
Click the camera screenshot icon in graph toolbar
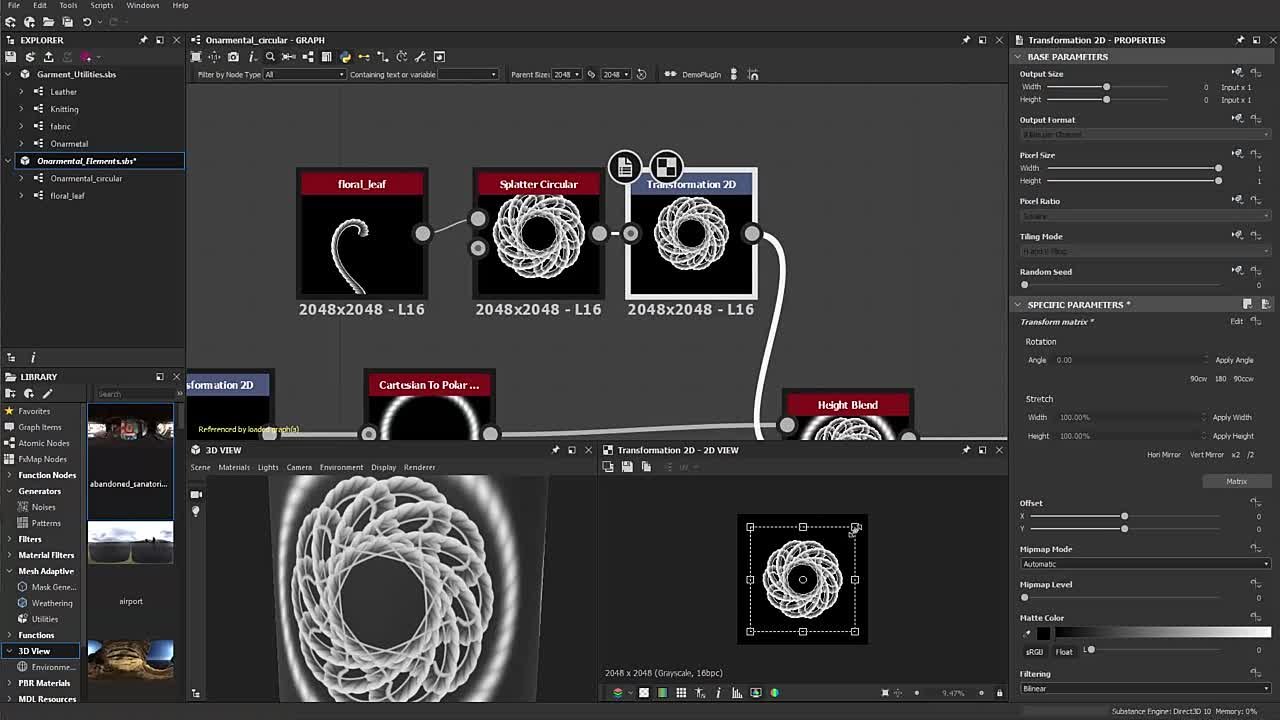(233, 57)
